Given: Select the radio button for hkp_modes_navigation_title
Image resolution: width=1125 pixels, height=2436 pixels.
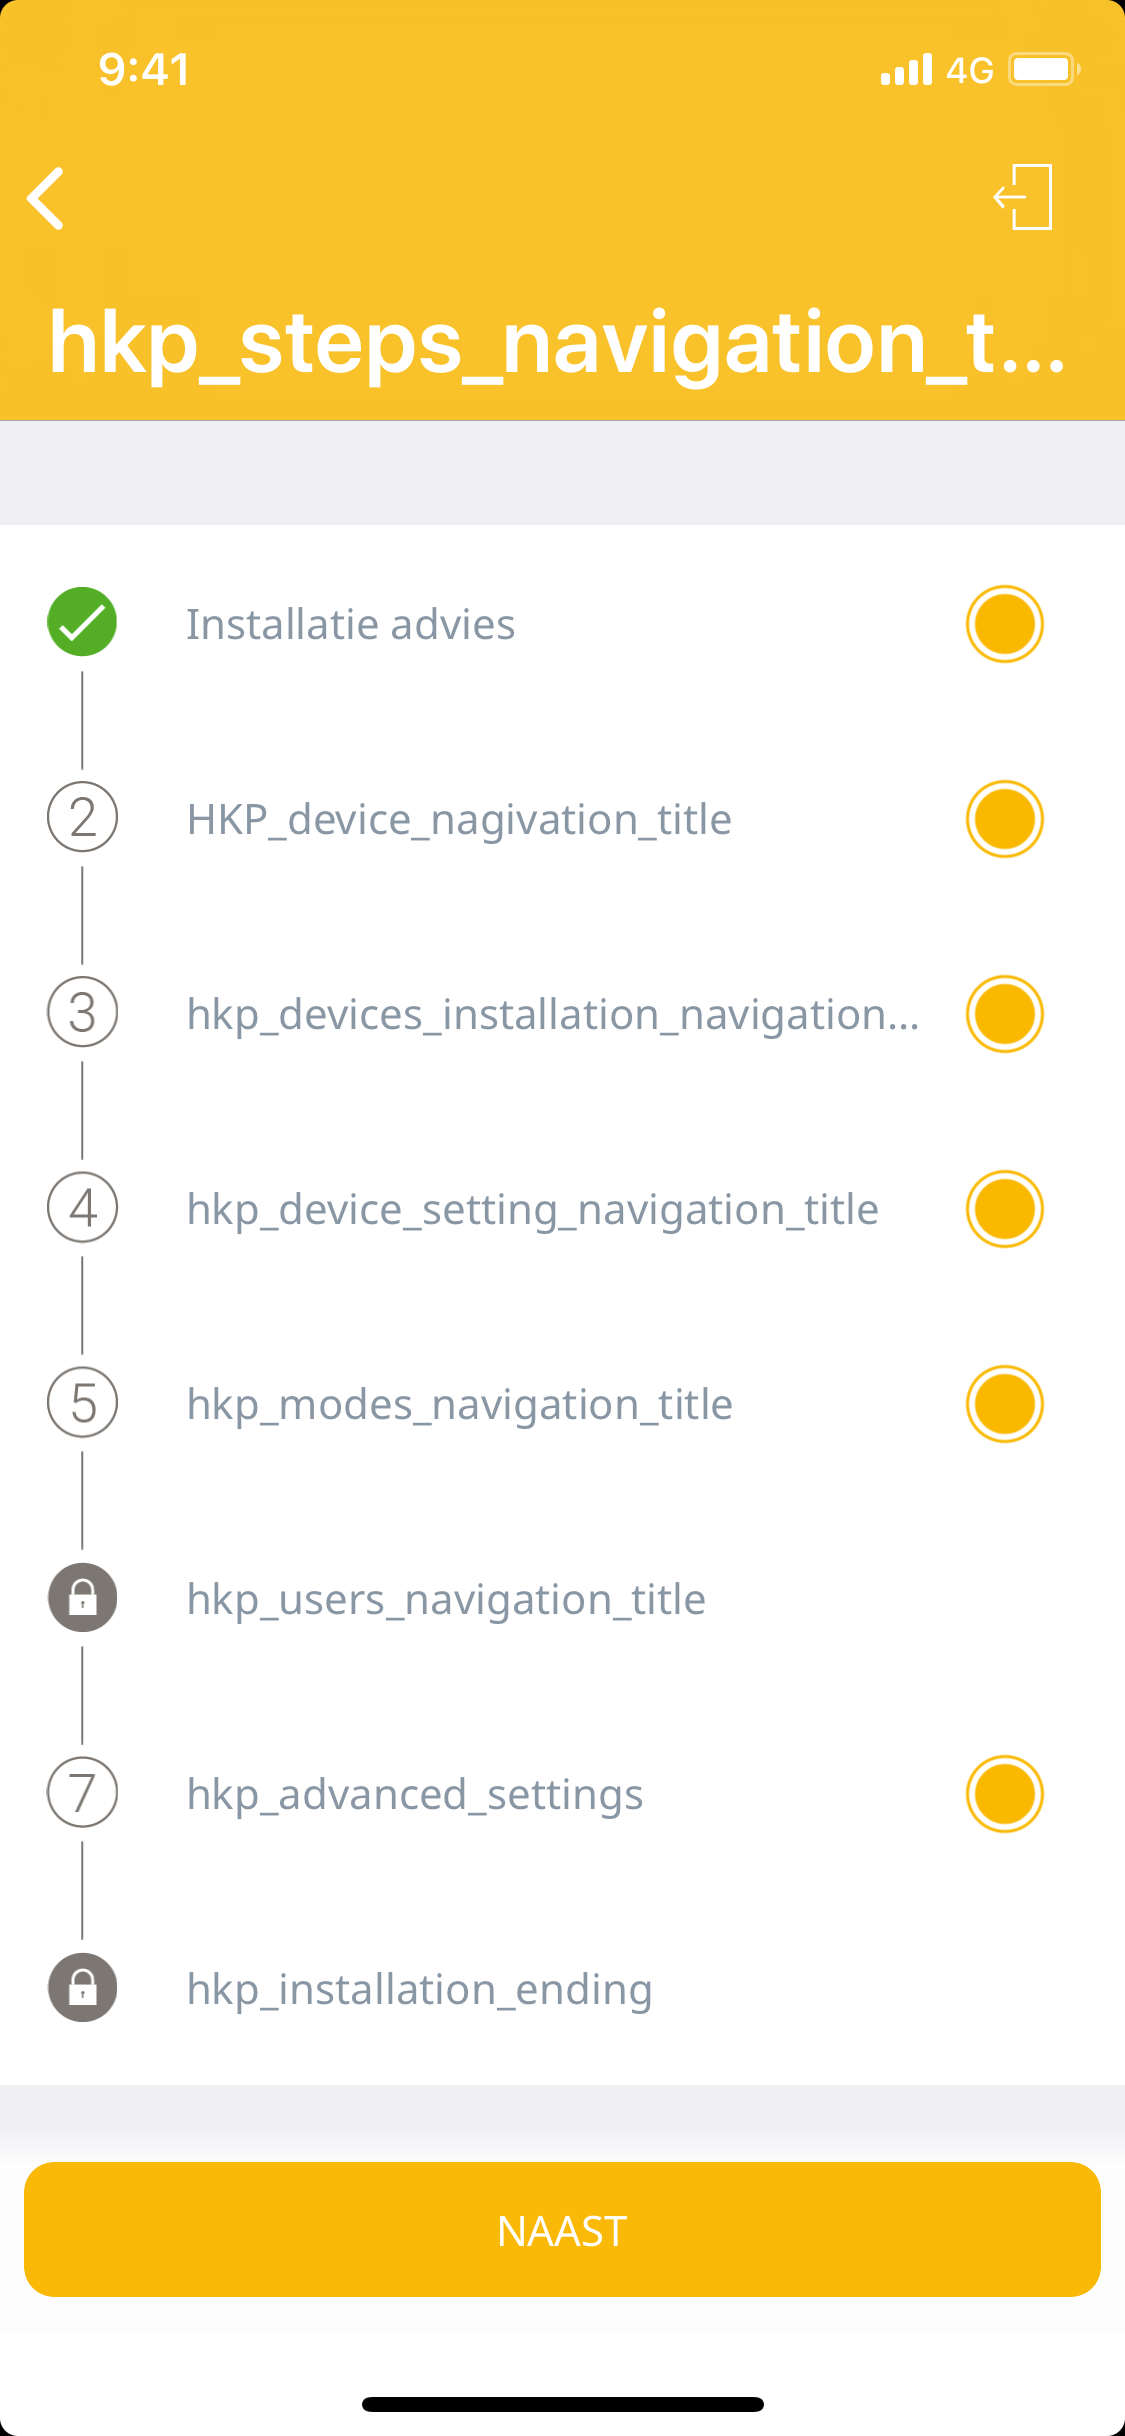Looking at the screenshot, I should (1004, 1404).
